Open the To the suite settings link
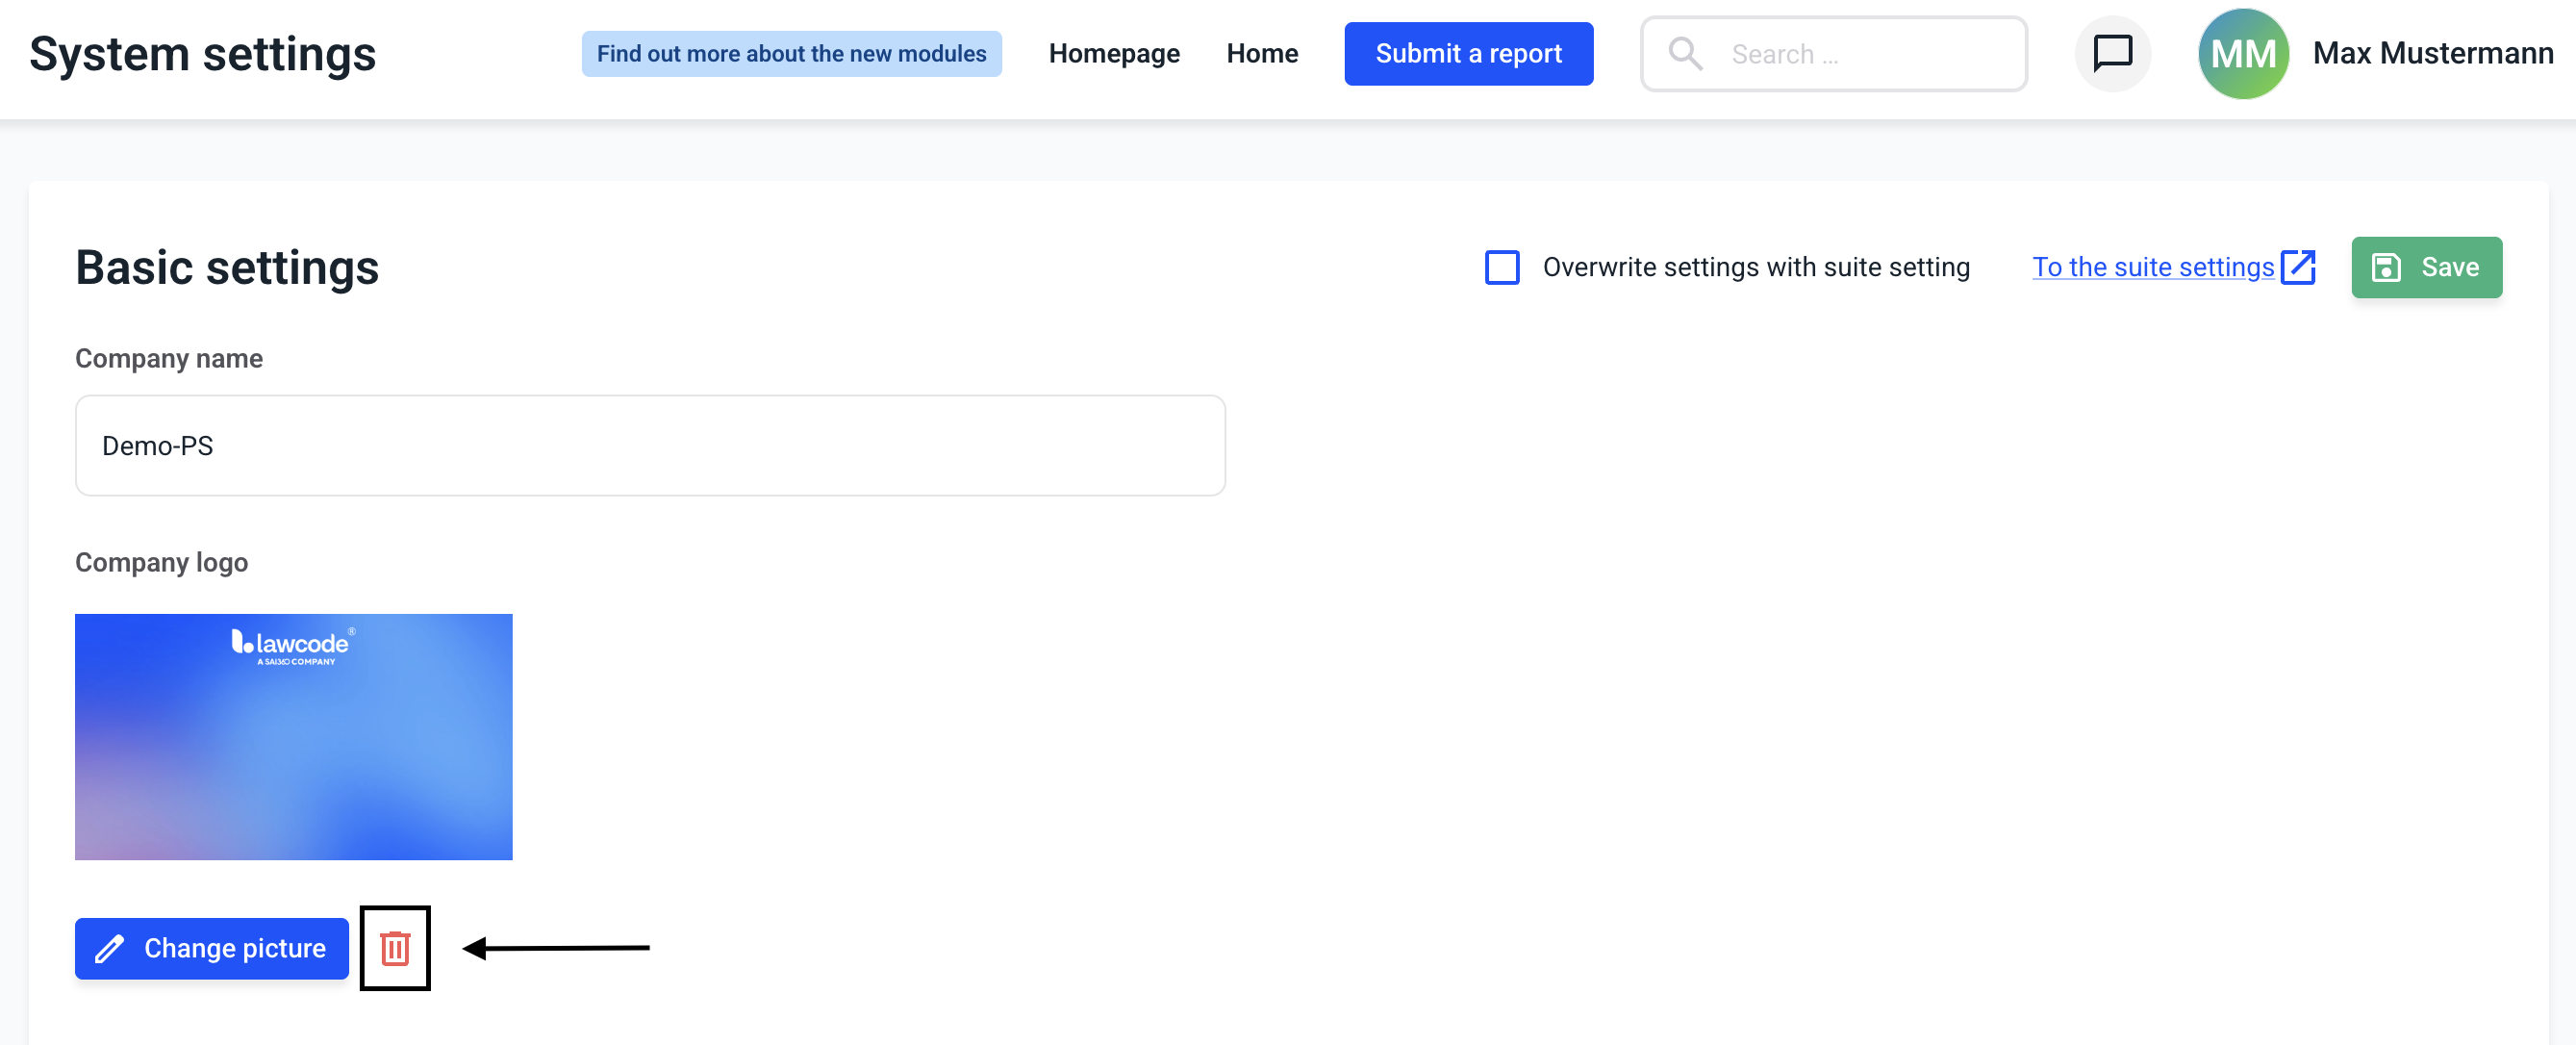Screen dimensions: 2576x1045 2152,267
